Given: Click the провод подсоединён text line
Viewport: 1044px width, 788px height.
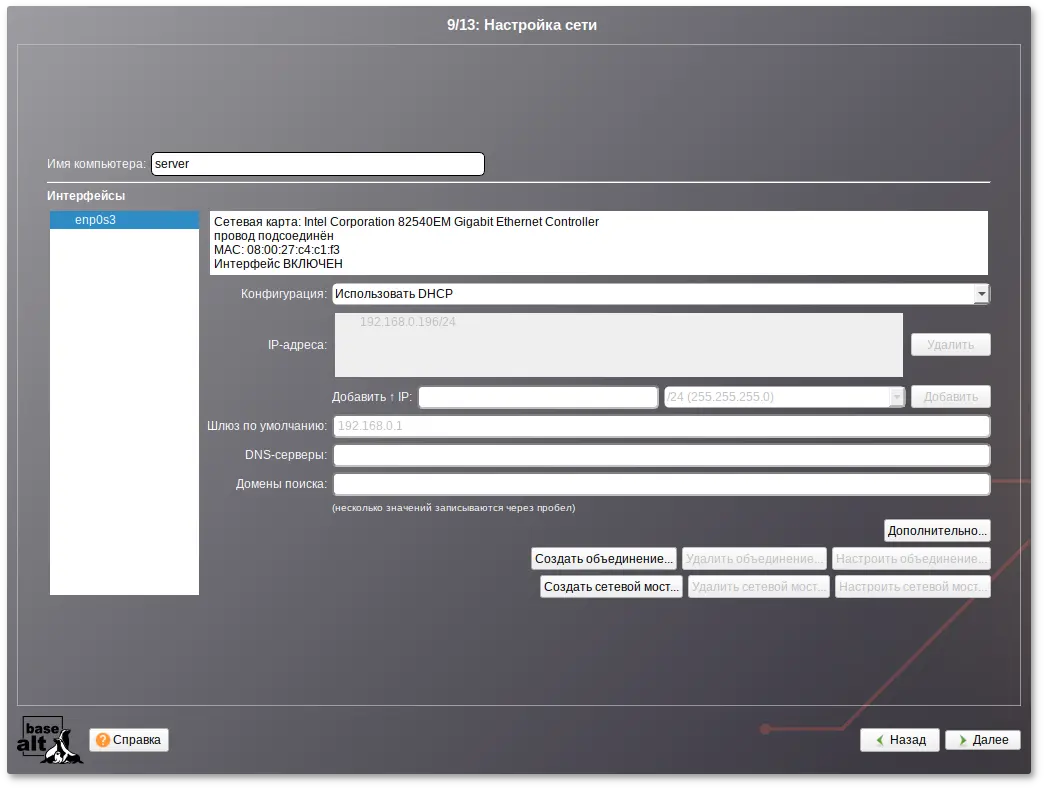Looking at the screenshot, I should click(x=274, y=236).
